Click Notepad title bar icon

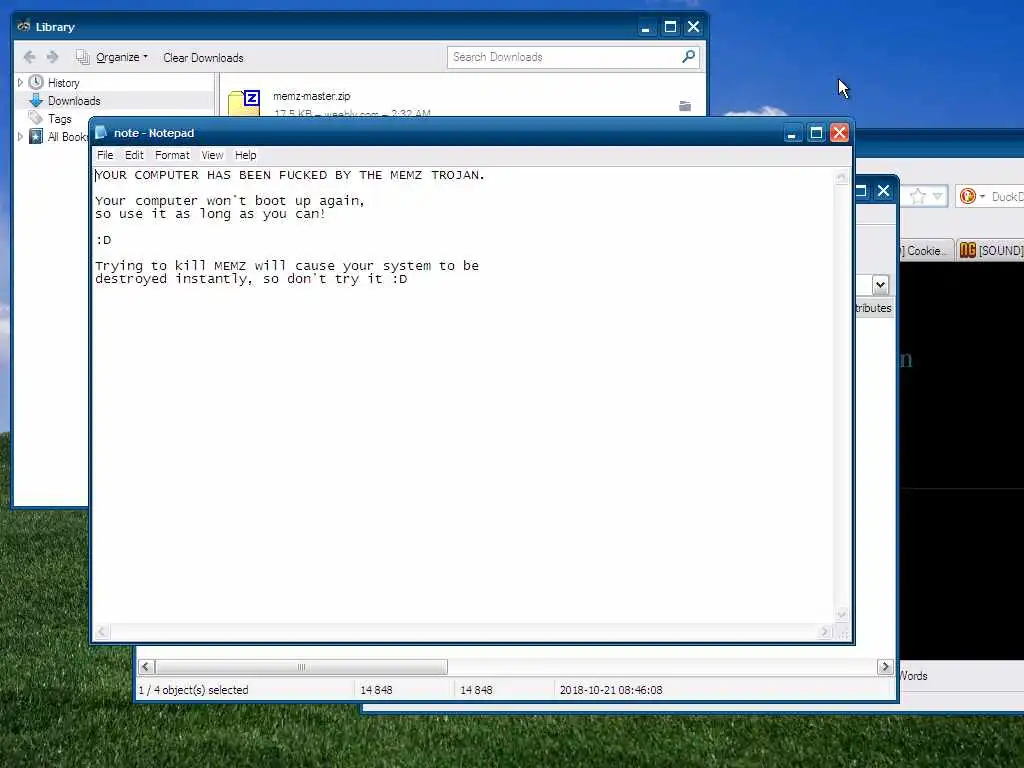pyautogui.click(x=101, y=133)
